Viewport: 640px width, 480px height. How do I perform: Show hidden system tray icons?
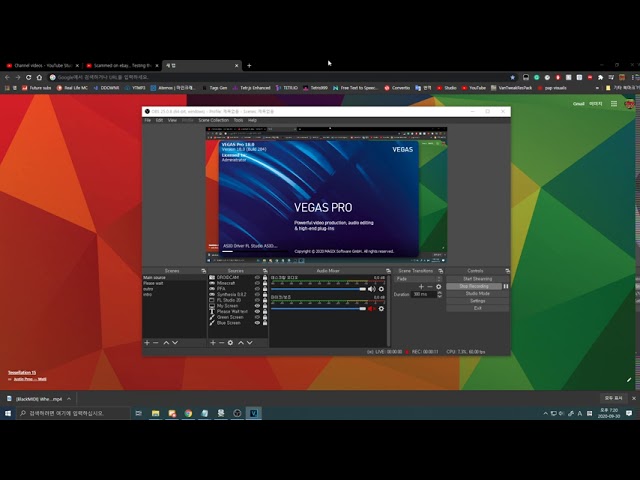click(x=545, y=413)
